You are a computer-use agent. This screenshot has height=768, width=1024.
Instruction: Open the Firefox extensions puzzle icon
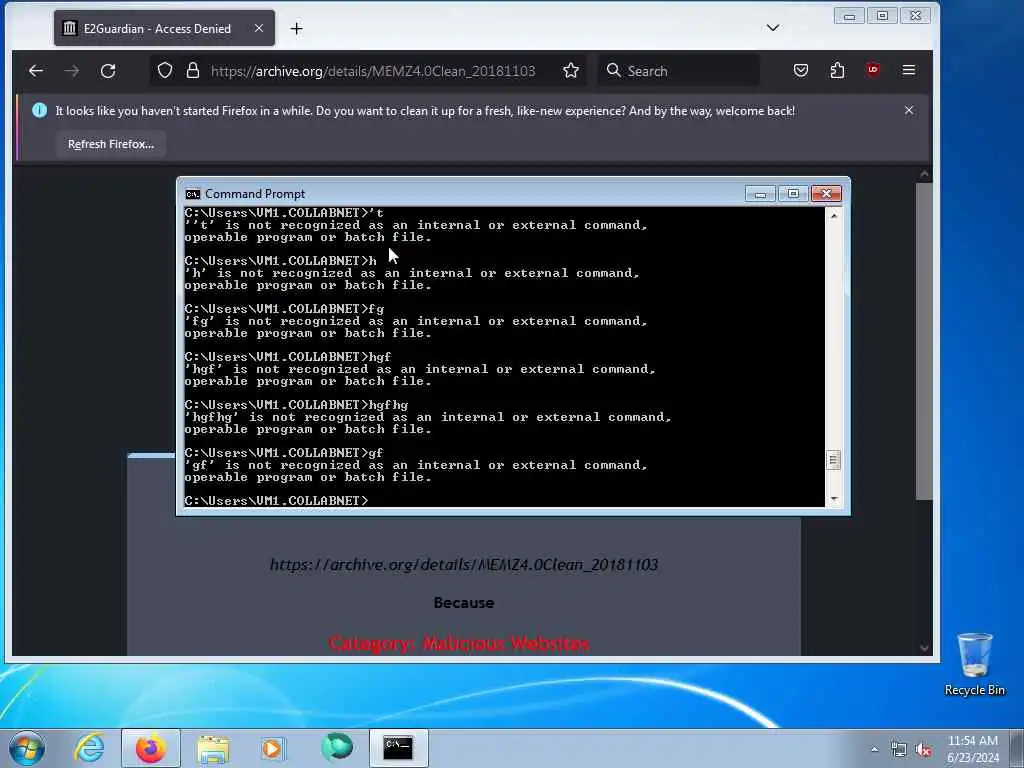pyautogui.click(x=837, y=71)
